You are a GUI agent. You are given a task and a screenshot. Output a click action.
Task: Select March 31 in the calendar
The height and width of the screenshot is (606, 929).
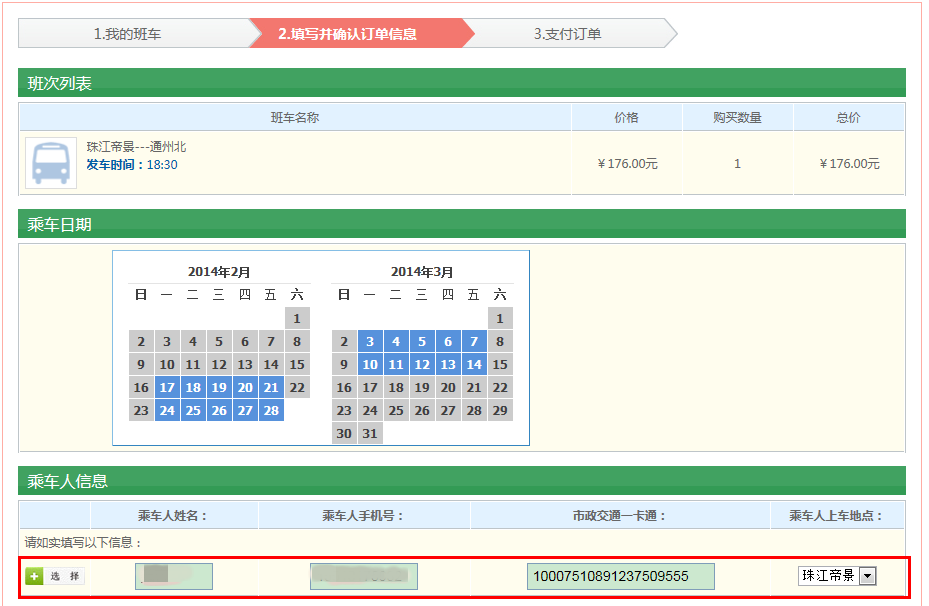(370, 433)
